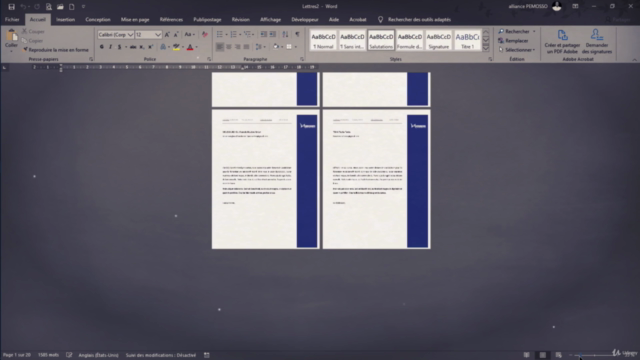Switch to the Insertion tab
Viewport: 640px width, 360px height.
pyautogui.click(x=65, y=20)
